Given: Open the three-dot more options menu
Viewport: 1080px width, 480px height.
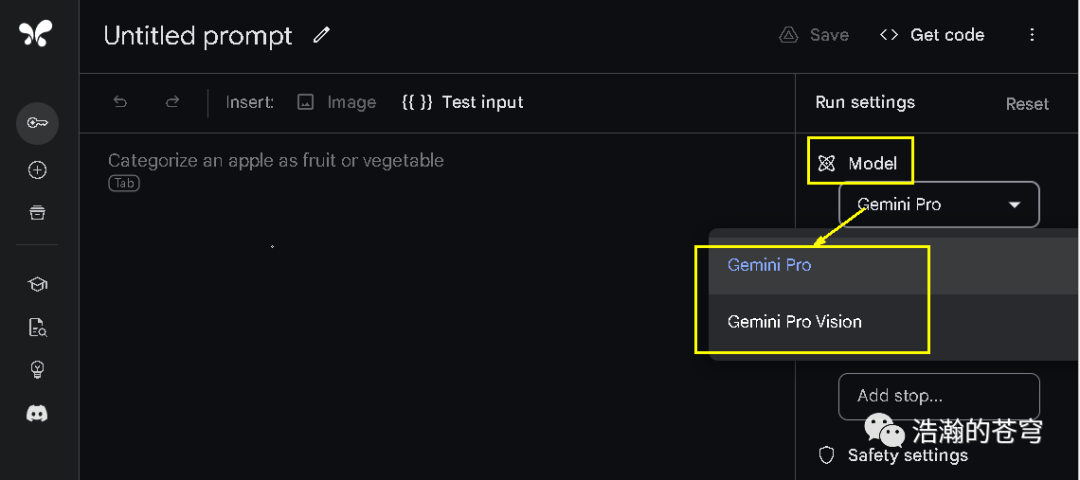Looking at the screenshot, I should pyautogui.click(x=1032, y=35).
